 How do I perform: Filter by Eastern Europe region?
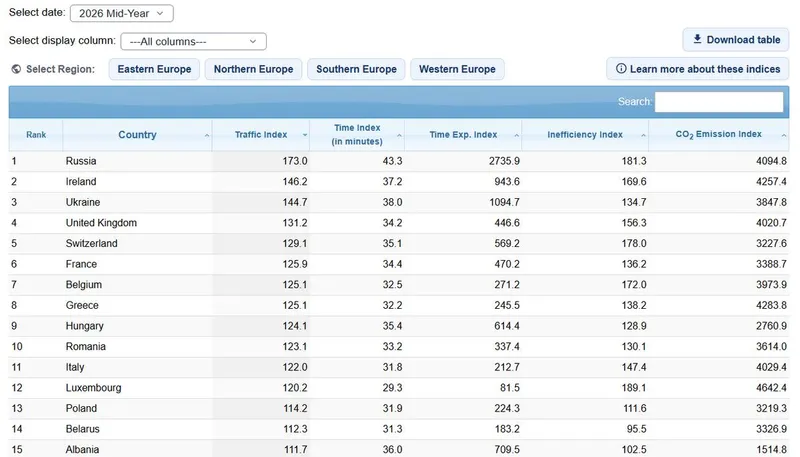(x=154, y=69)
